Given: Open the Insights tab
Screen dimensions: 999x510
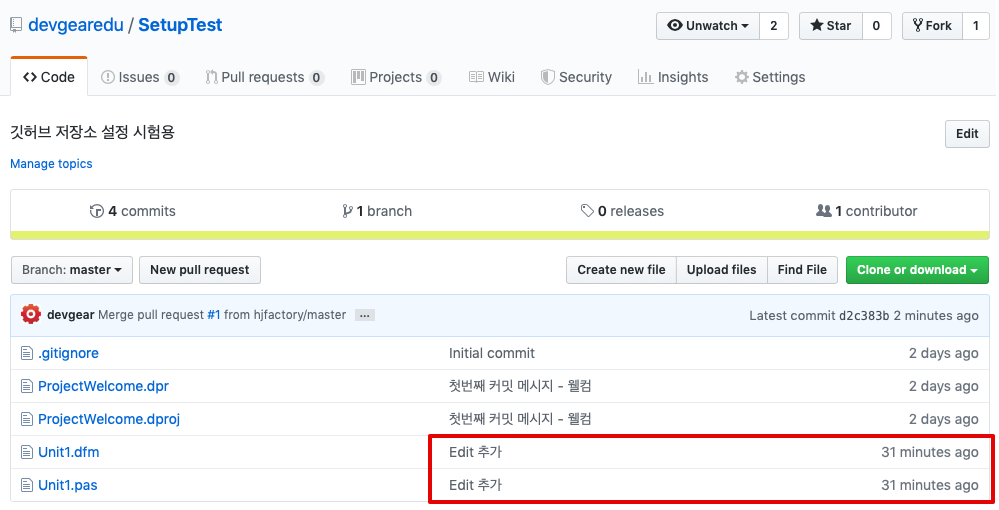Looking at the screenshot, I should point(673,77).
